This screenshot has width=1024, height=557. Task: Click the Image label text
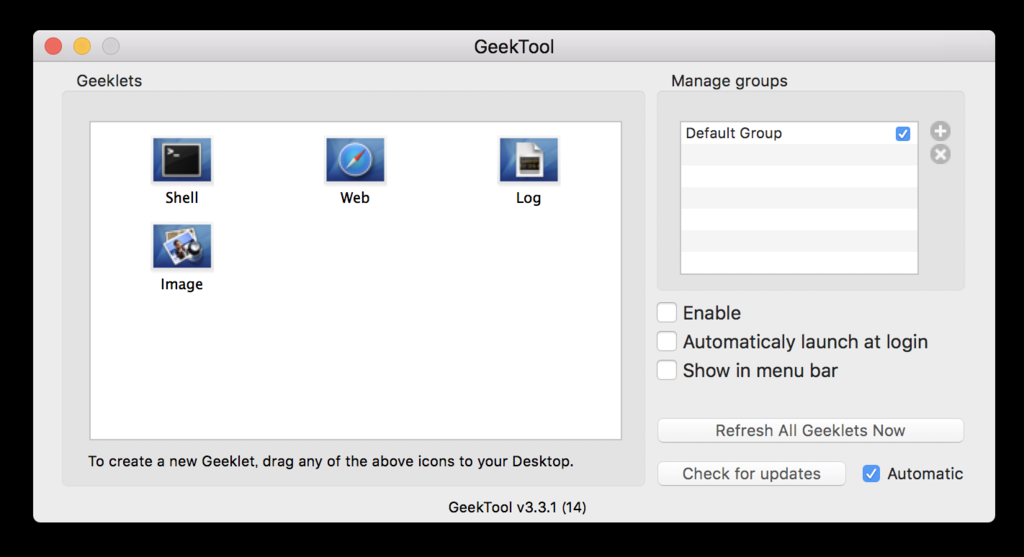[182, 285]
